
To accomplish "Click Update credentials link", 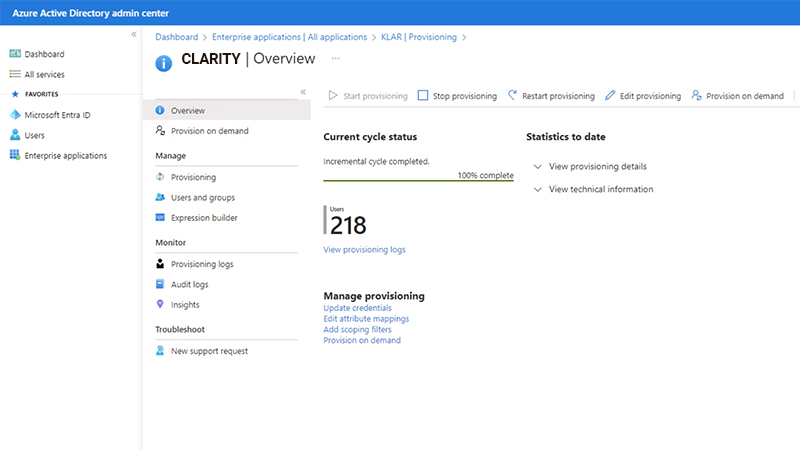I will point(357,308).
